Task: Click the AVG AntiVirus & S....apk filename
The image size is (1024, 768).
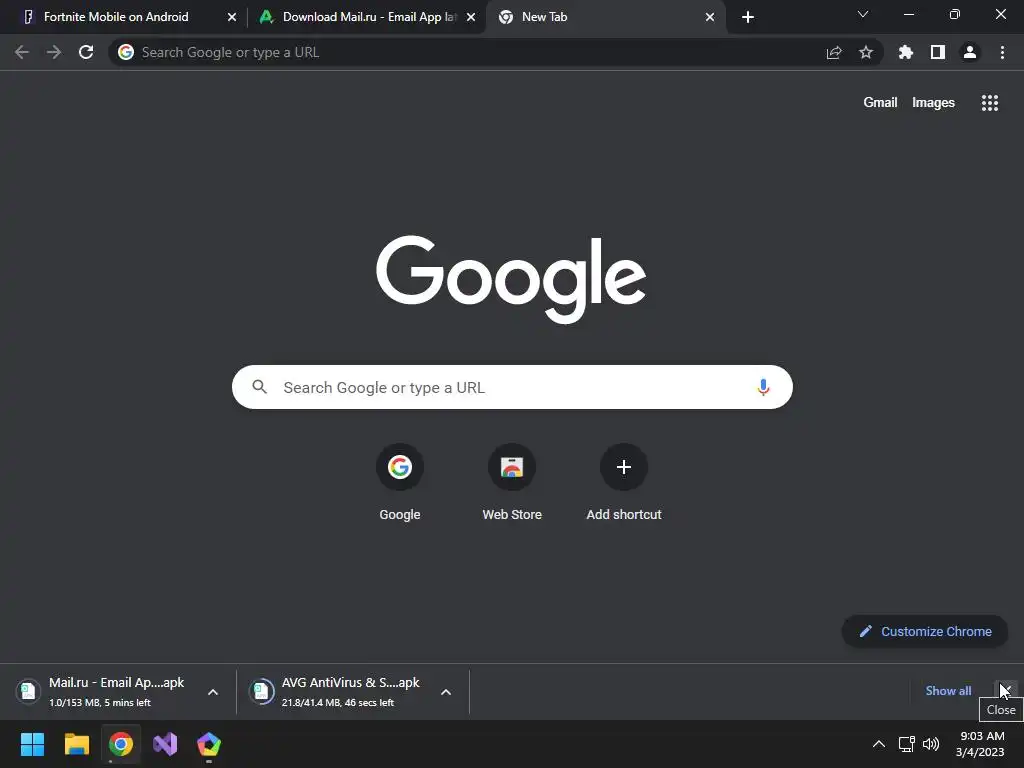Action: click(351, 682)
